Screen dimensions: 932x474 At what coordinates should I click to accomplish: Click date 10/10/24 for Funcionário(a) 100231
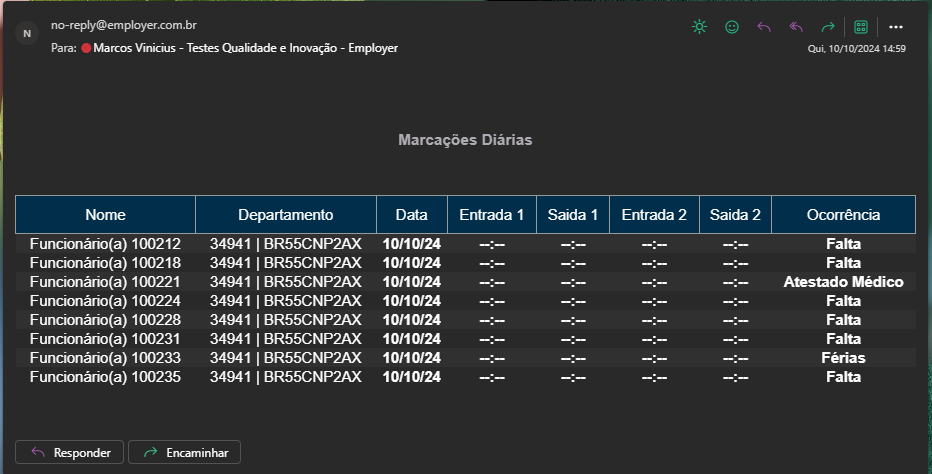click(x=412, y=339)
